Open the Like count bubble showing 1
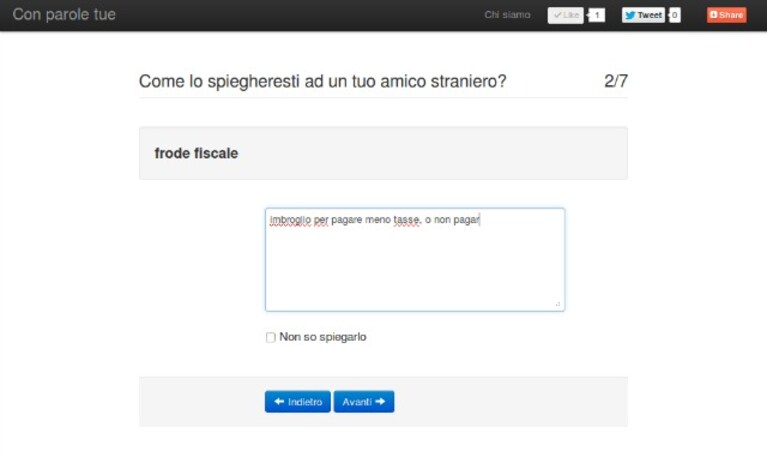This screenshot has height=457, width=767. tap(596, 15)
